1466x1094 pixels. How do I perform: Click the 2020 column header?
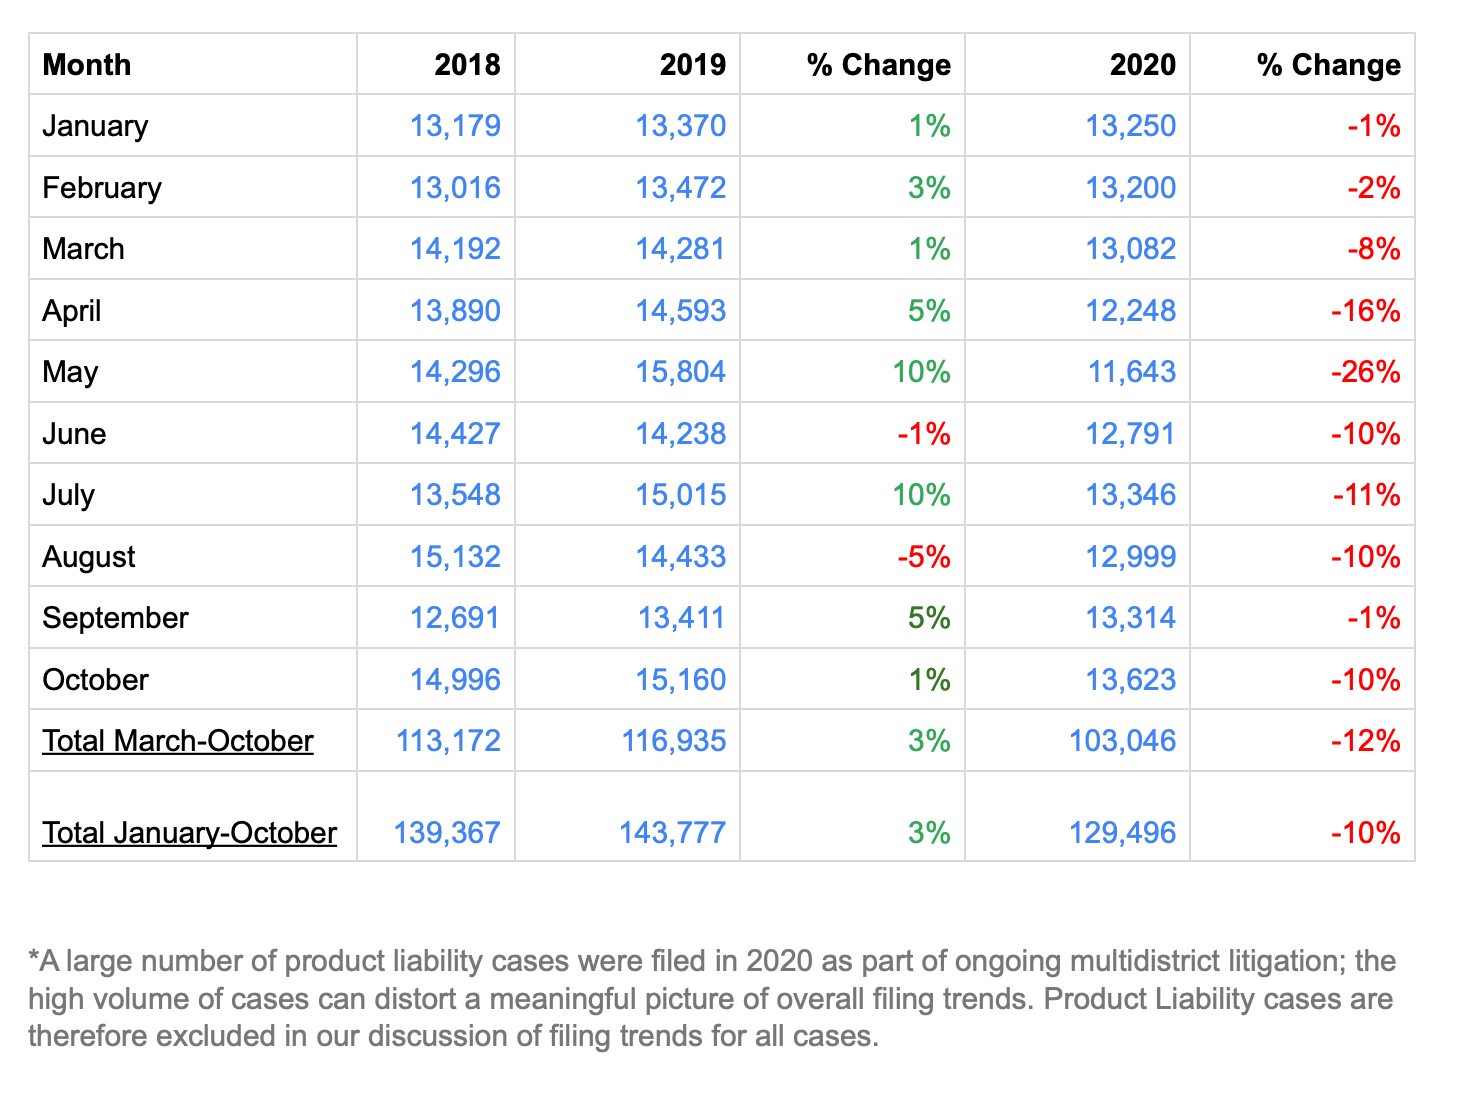tap(1142, 65)
